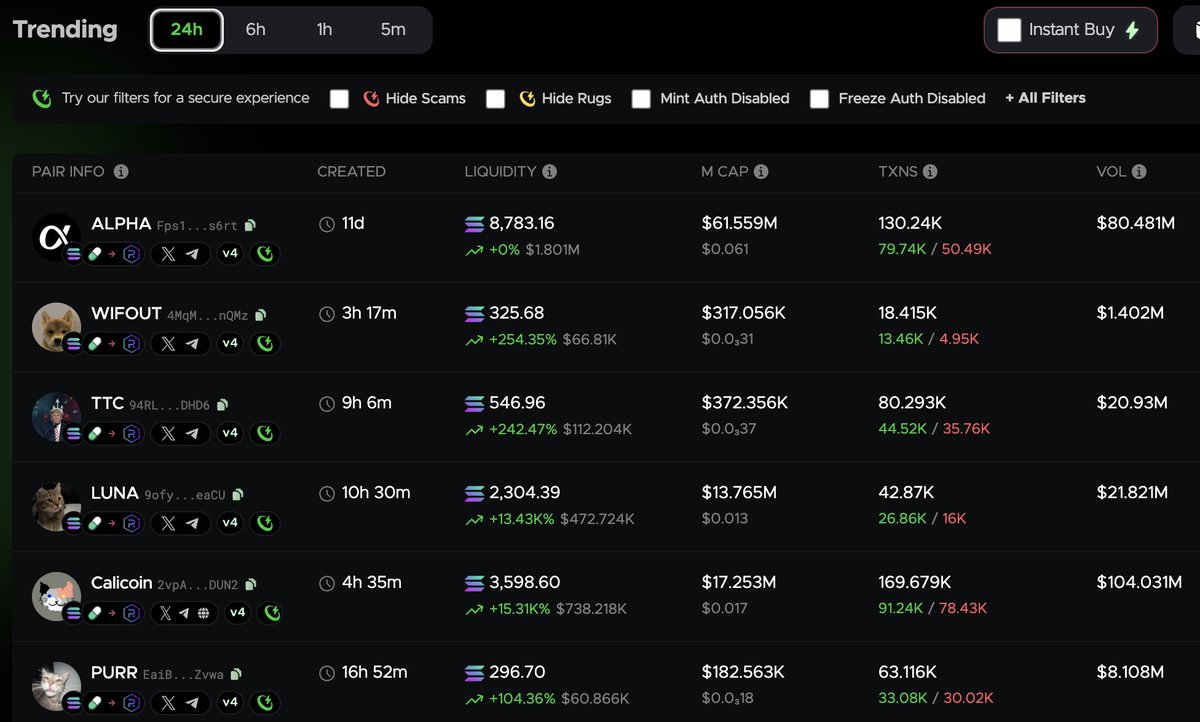Viewport: 1200px width, 722px height.
Task: Click TTC transactions count 80.293K
Action: tap(912, 403)
